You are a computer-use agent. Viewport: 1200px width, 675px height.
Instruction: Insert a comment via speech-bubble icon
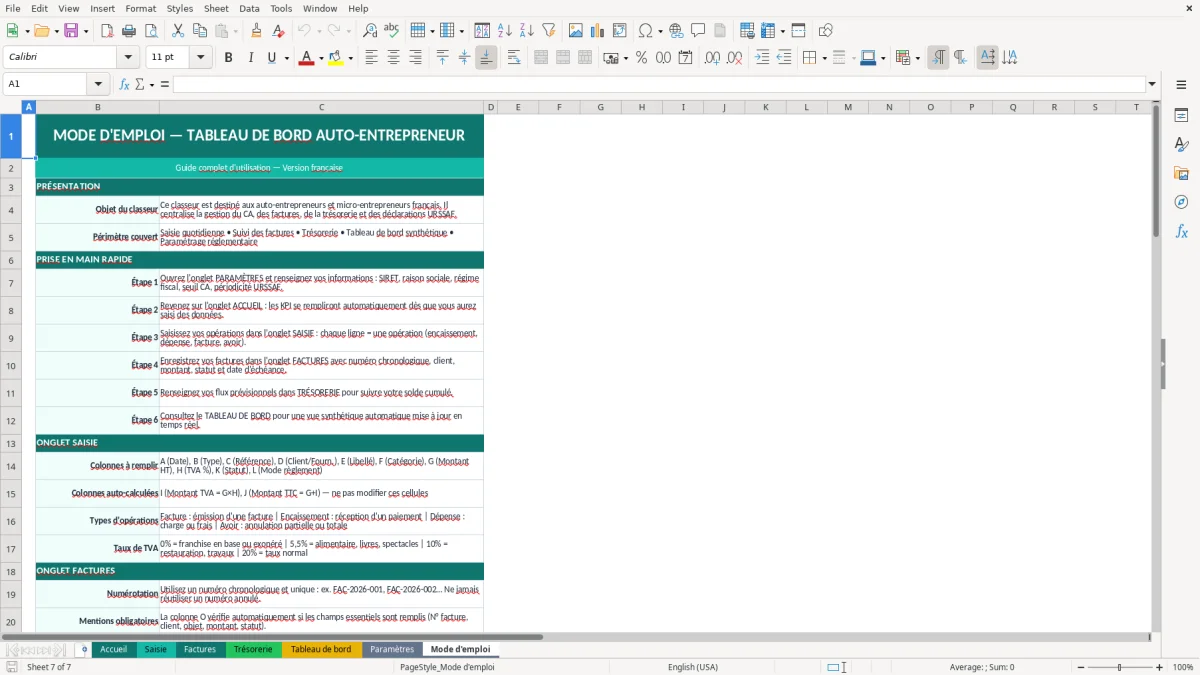click(x=698, y=31)
